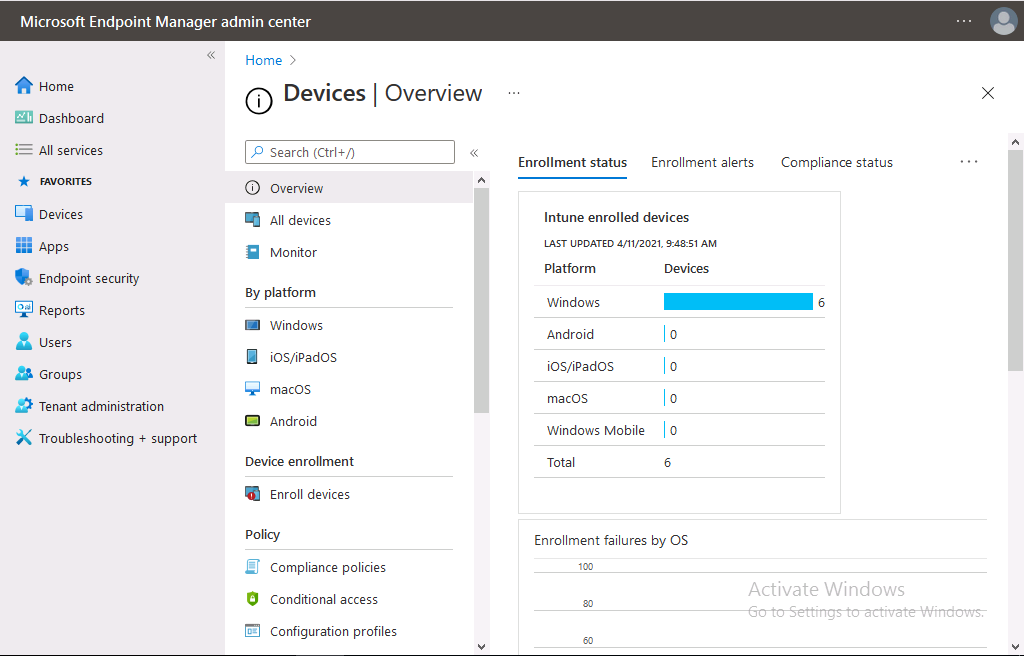Click the 'Android' row in enrolled devices table

point(679,334)
